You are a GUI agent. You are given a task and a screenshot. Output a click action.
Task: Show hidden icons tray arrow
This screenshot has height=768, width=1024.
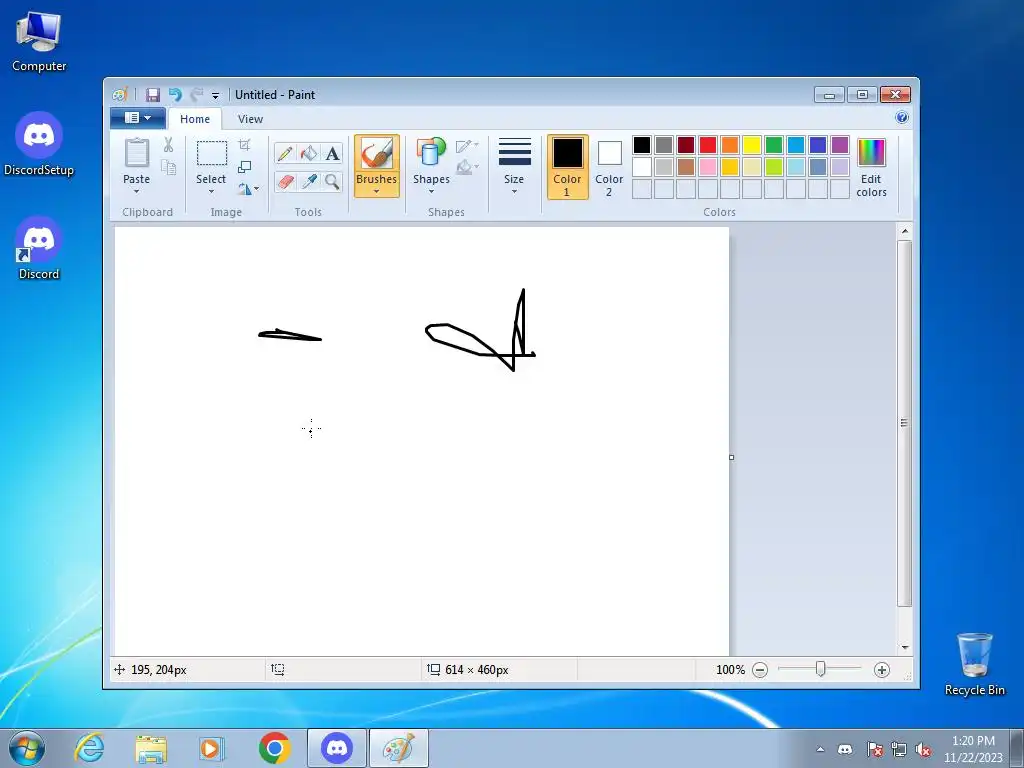click(820, 750)
